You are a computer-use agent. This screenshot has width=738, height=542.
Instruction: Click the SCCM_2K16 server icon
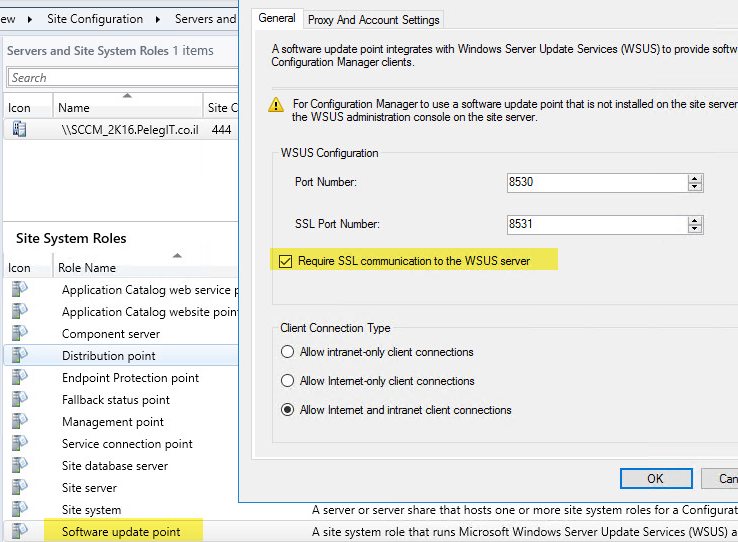pos(19,129)
